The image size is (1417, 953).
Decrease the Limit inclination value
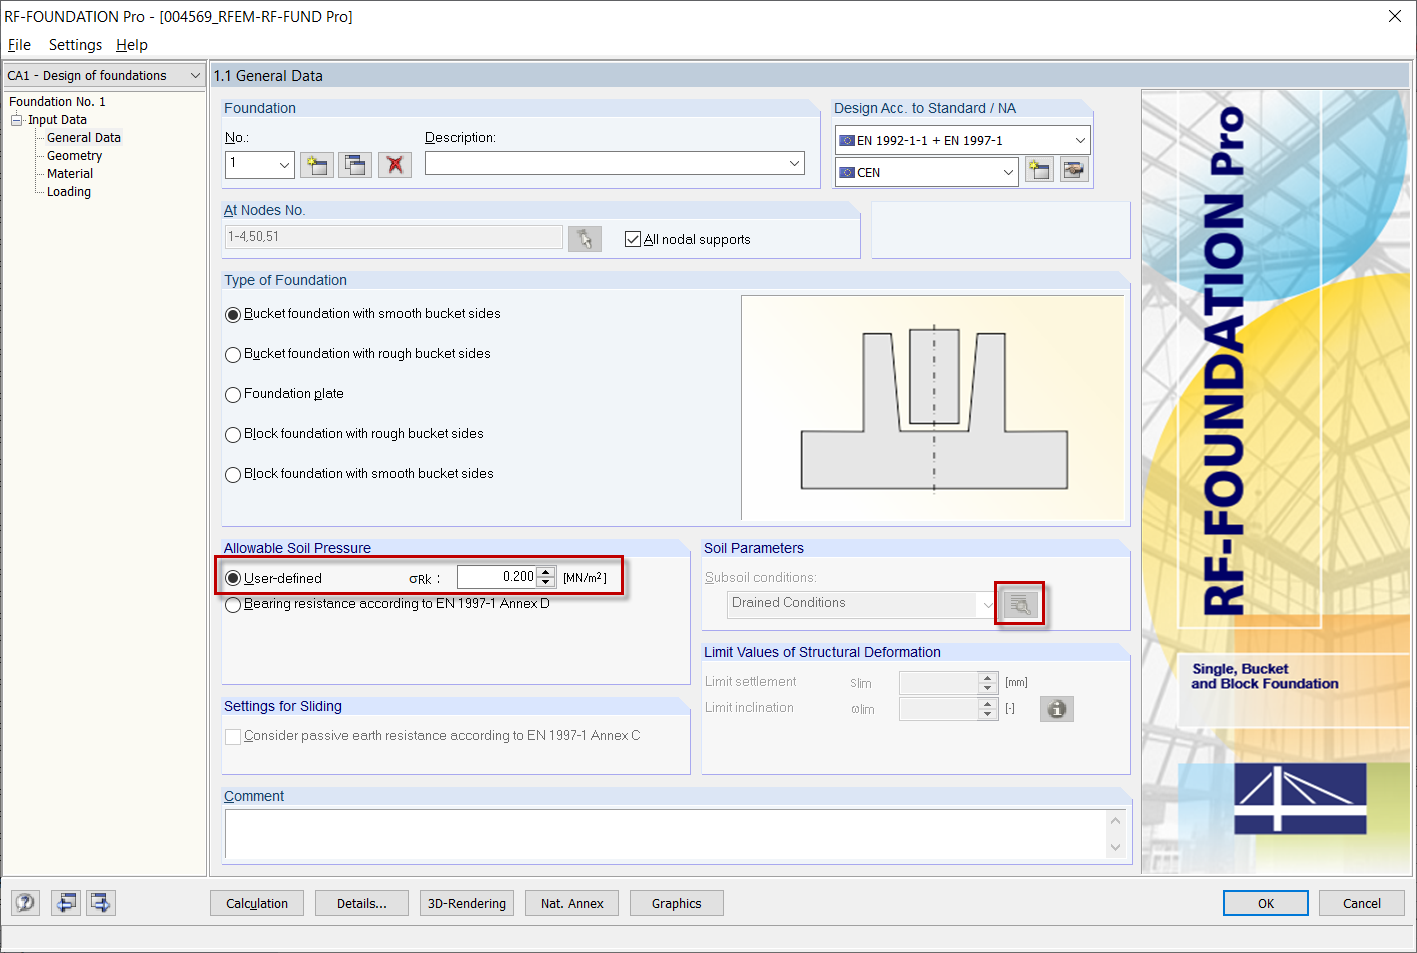(x=988, y=714)
